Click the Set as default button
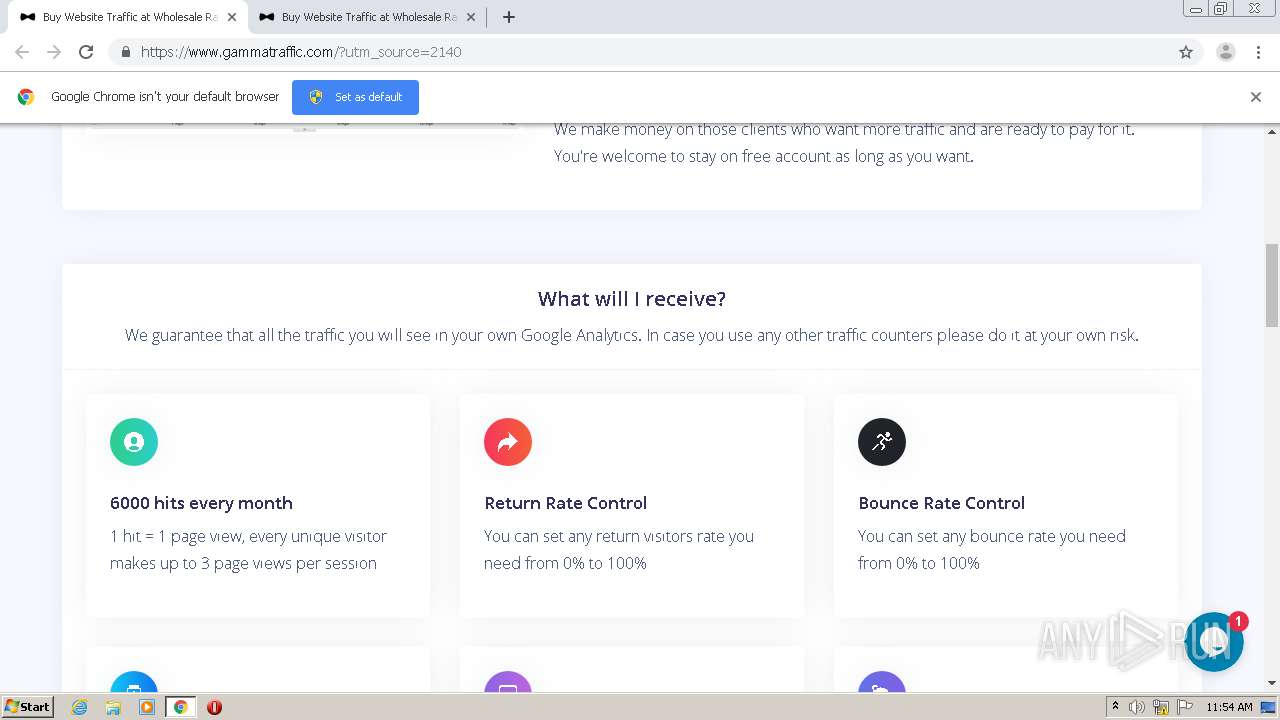The height and width of the screenshot is (720, 1280). pos(355,97)
